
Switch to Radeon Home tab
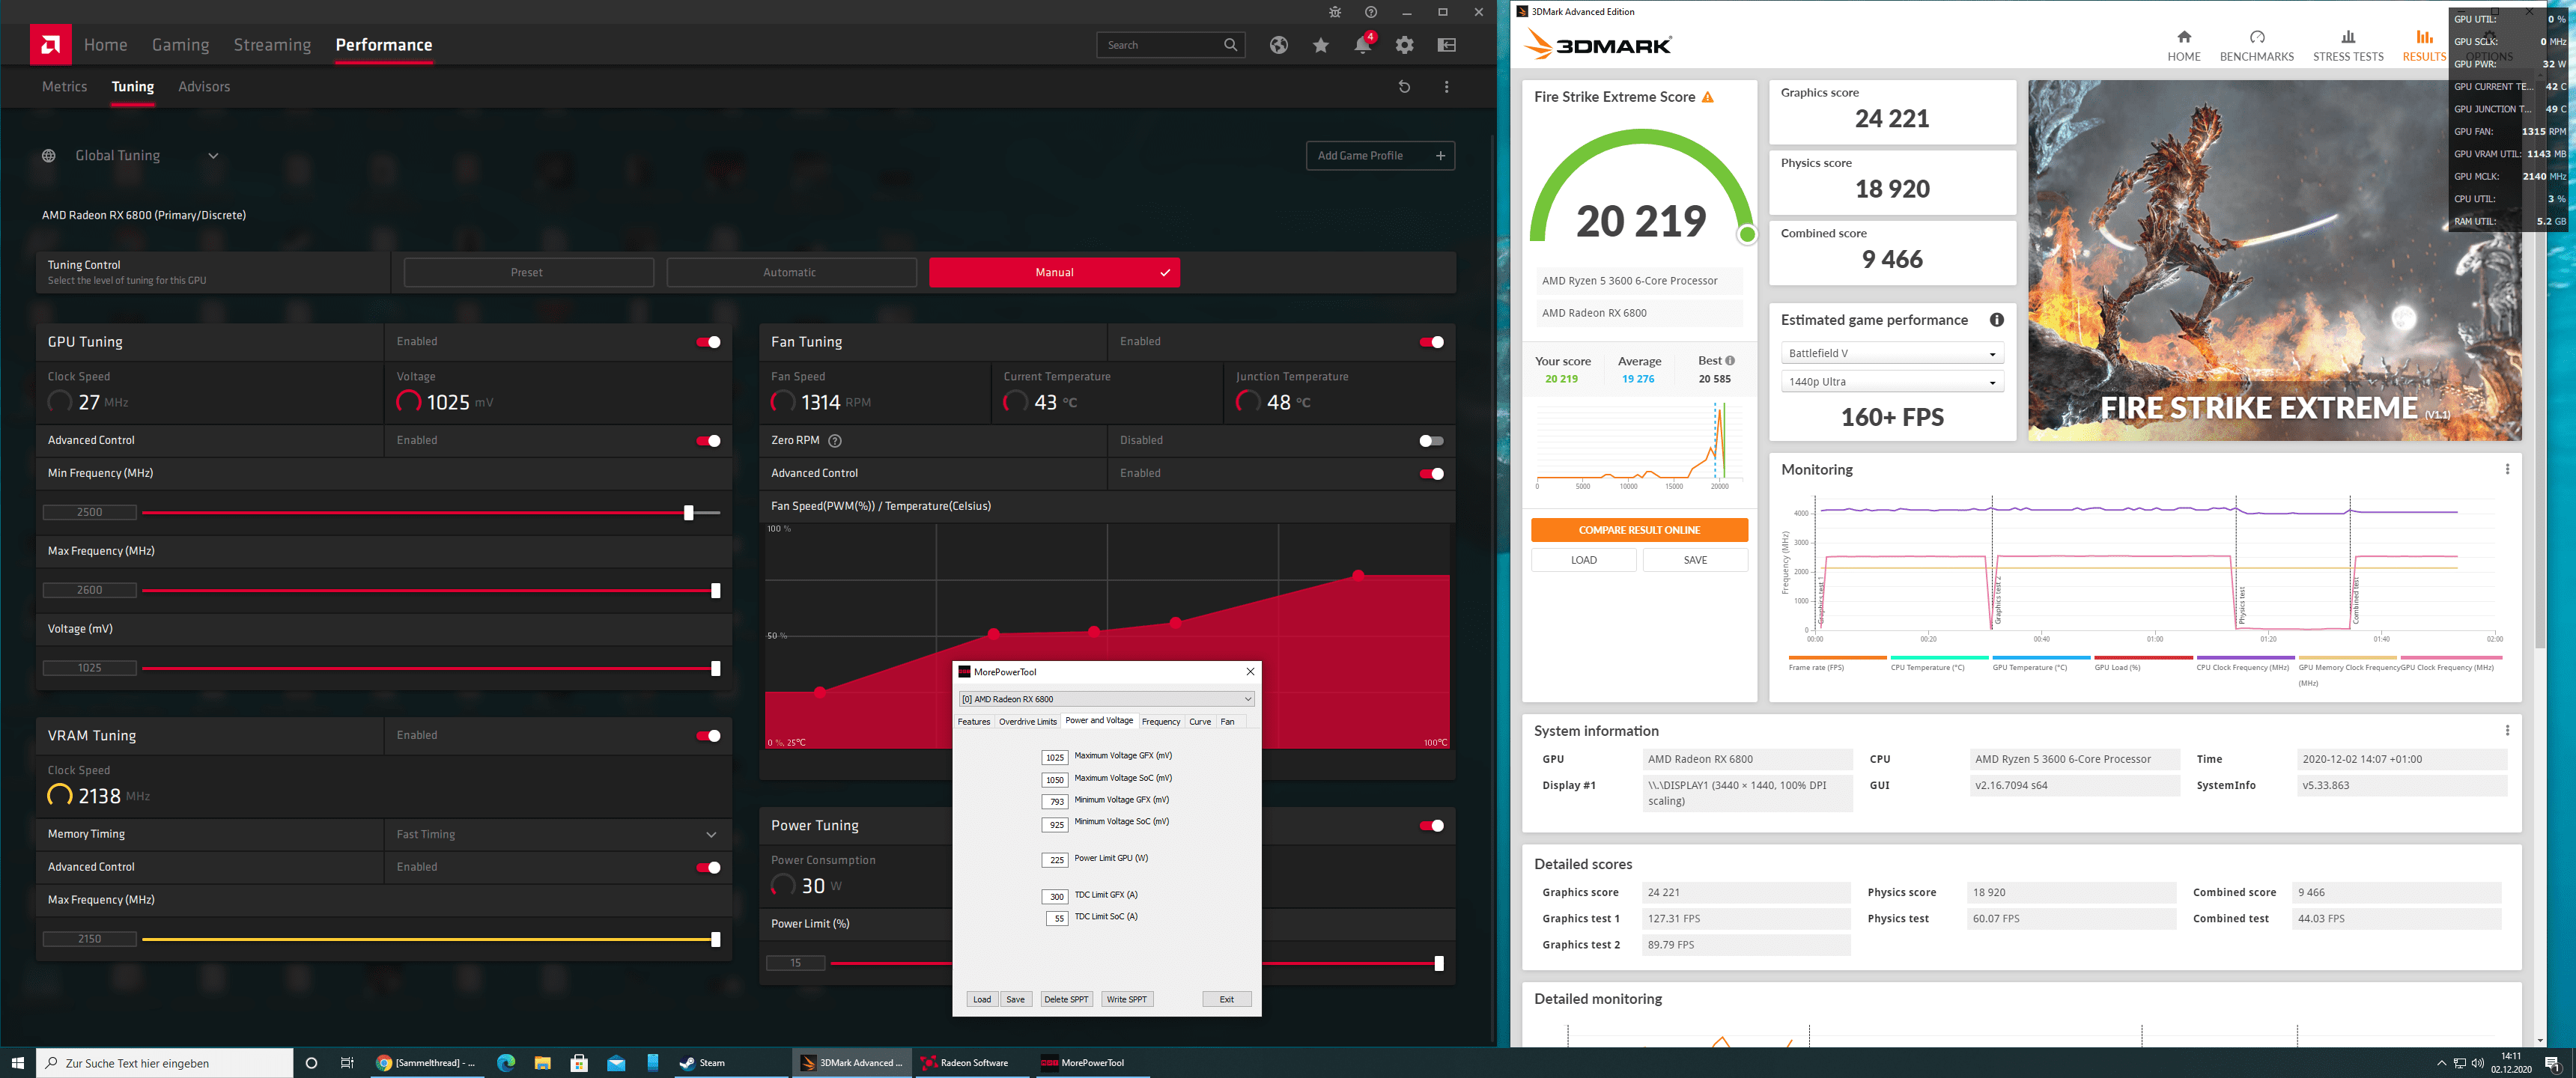click(105, 45)
